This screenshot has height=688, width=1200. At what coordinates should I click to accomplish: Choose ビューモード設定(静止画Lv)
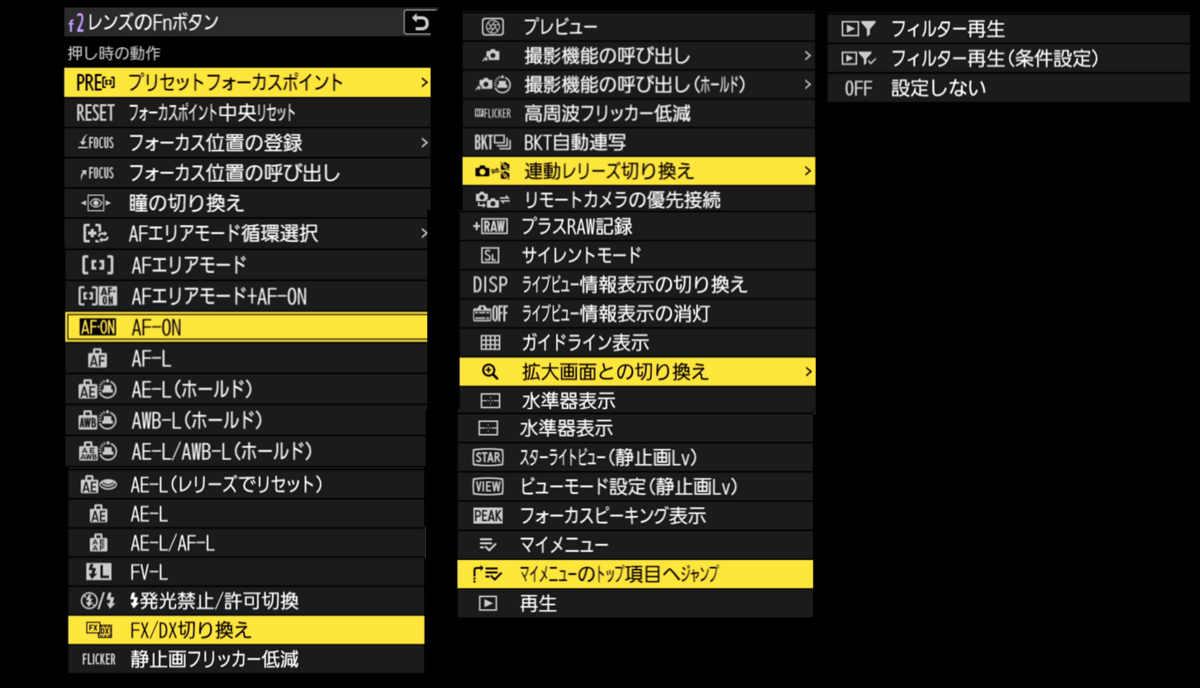pos(635,488)
